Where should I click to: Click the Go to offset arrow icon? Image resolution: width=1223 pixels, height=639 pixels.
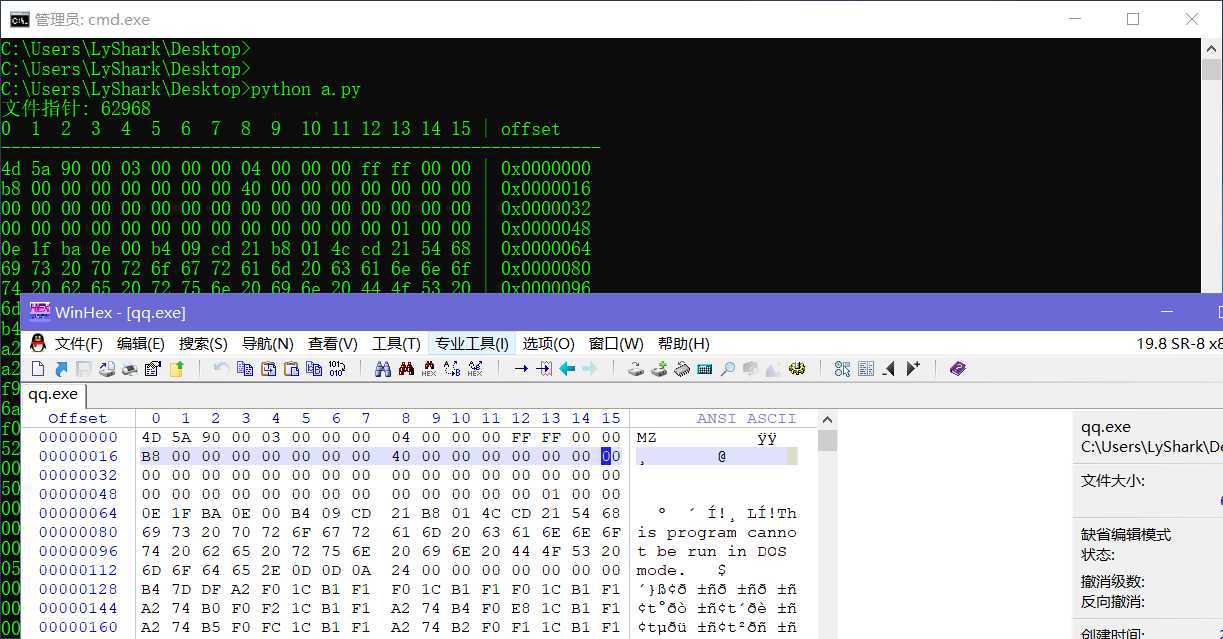pyautogui.click(x=520, y=369)
